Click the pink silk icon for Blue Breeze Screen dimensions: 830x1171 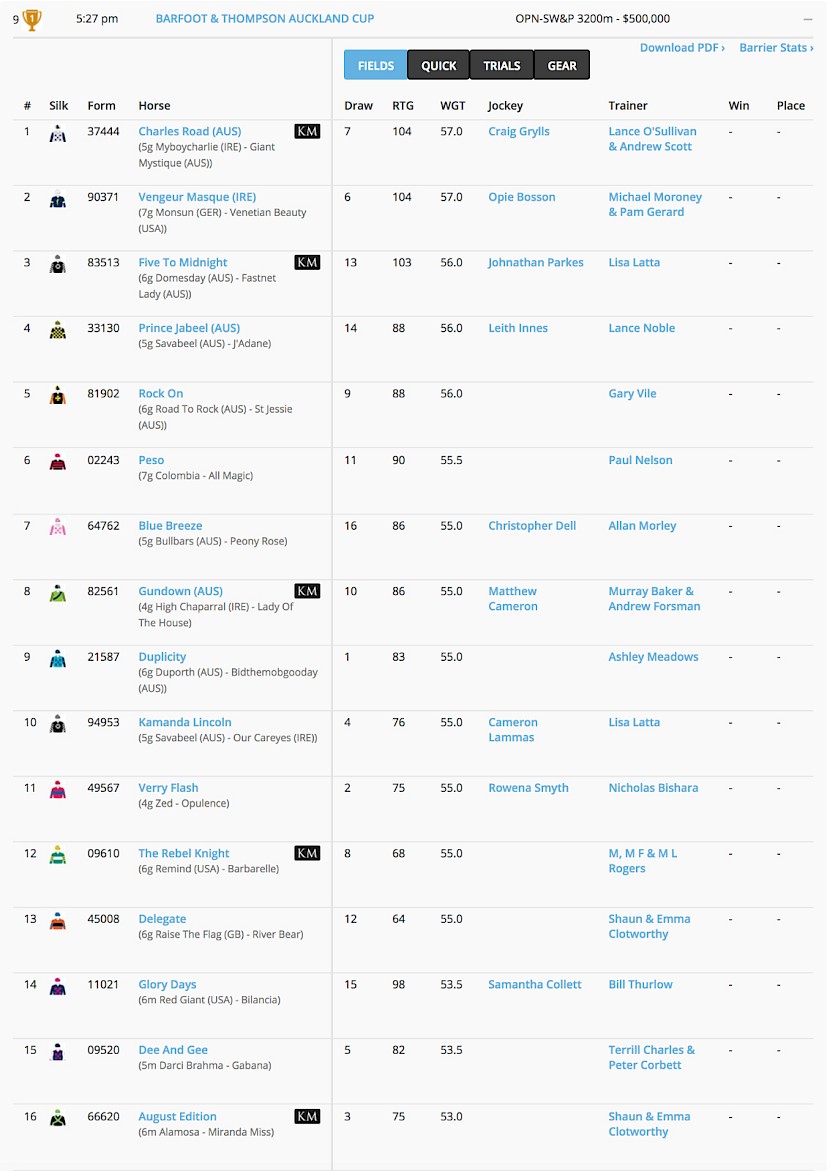tap(58, 528)
